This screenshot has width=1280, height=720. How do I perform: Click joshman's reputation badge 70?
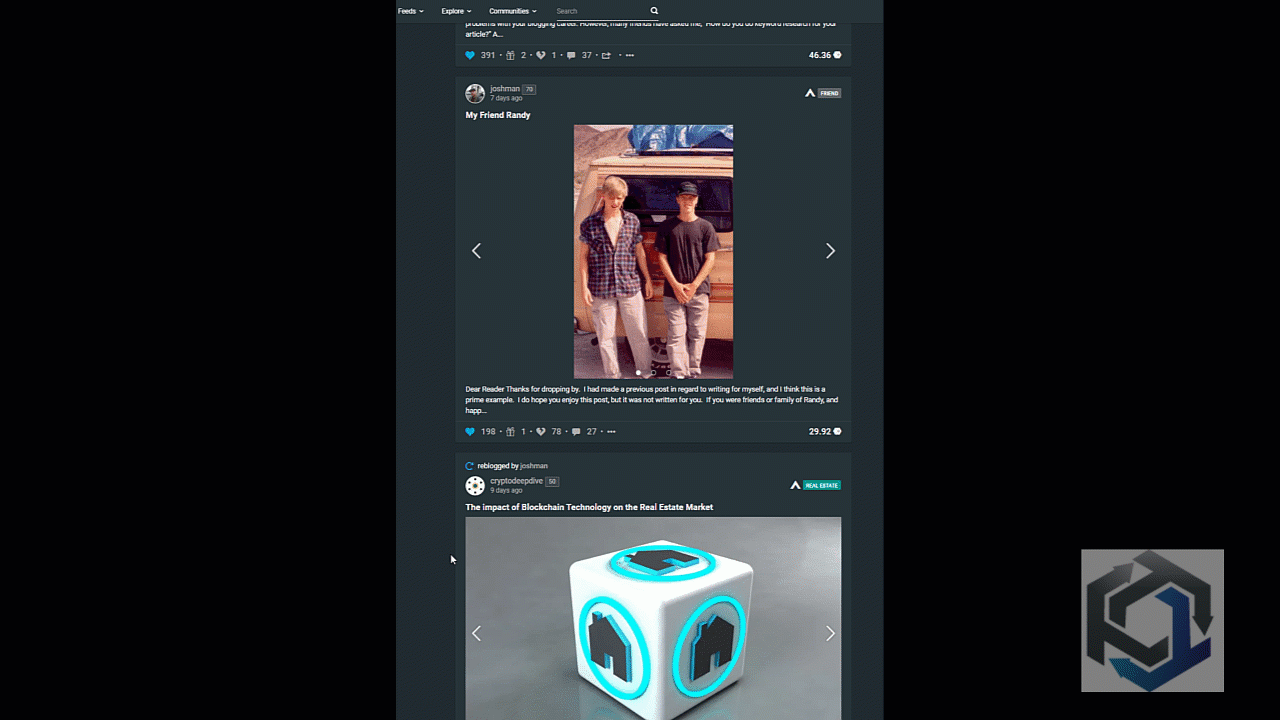coord(529,89)
